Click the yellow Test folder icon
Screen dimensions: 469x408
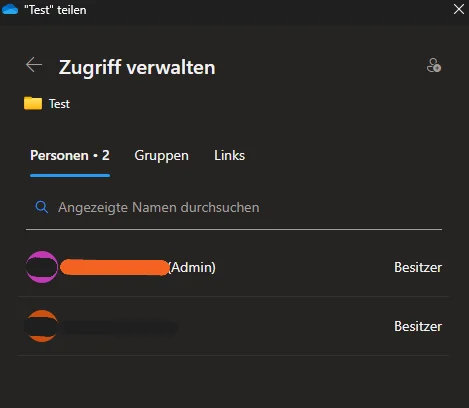[x=33, y=103]
